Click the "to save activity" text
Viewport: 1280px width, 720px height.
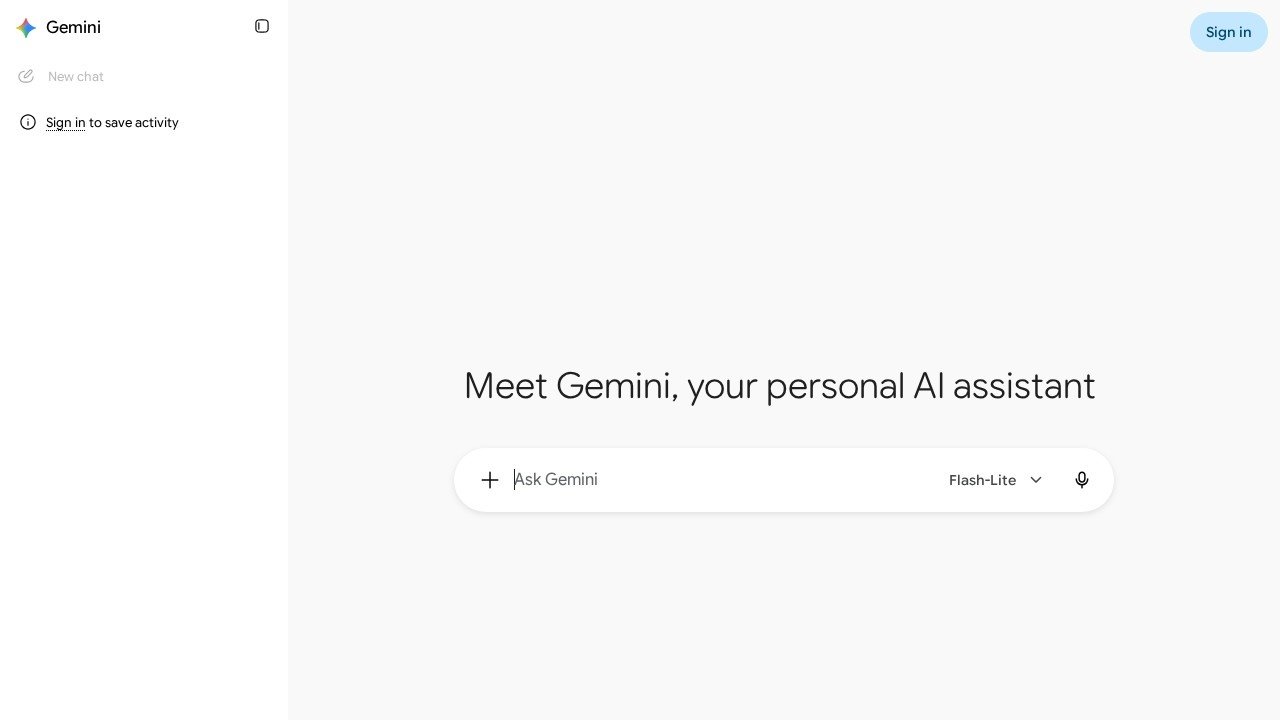(x=134, y=123)
